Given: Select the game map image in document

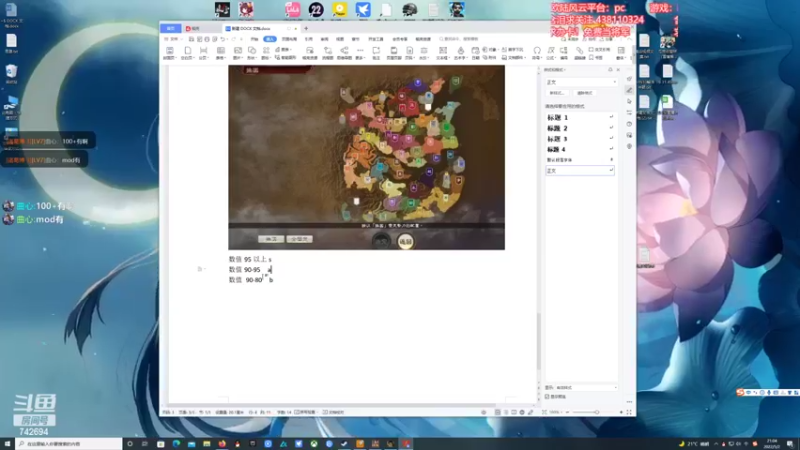Looking at the screenshot, I should click(x=366, y=157).
